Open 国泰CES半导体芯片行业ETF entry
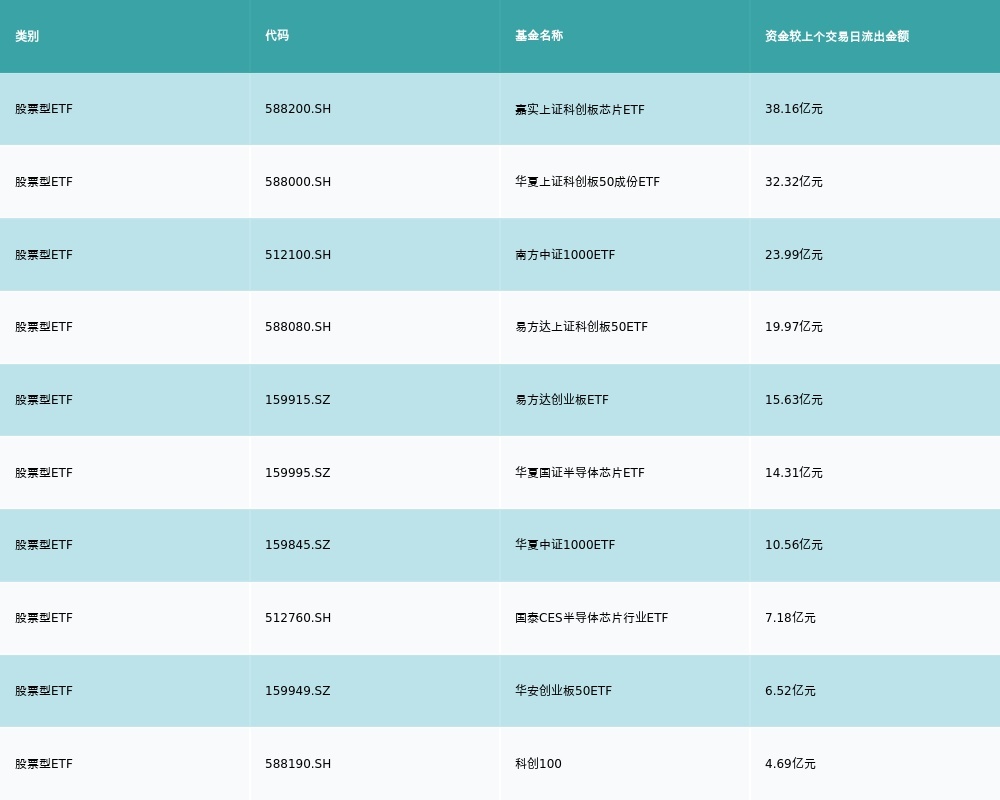The image size is (1000, 800). (x=591, y=618)
